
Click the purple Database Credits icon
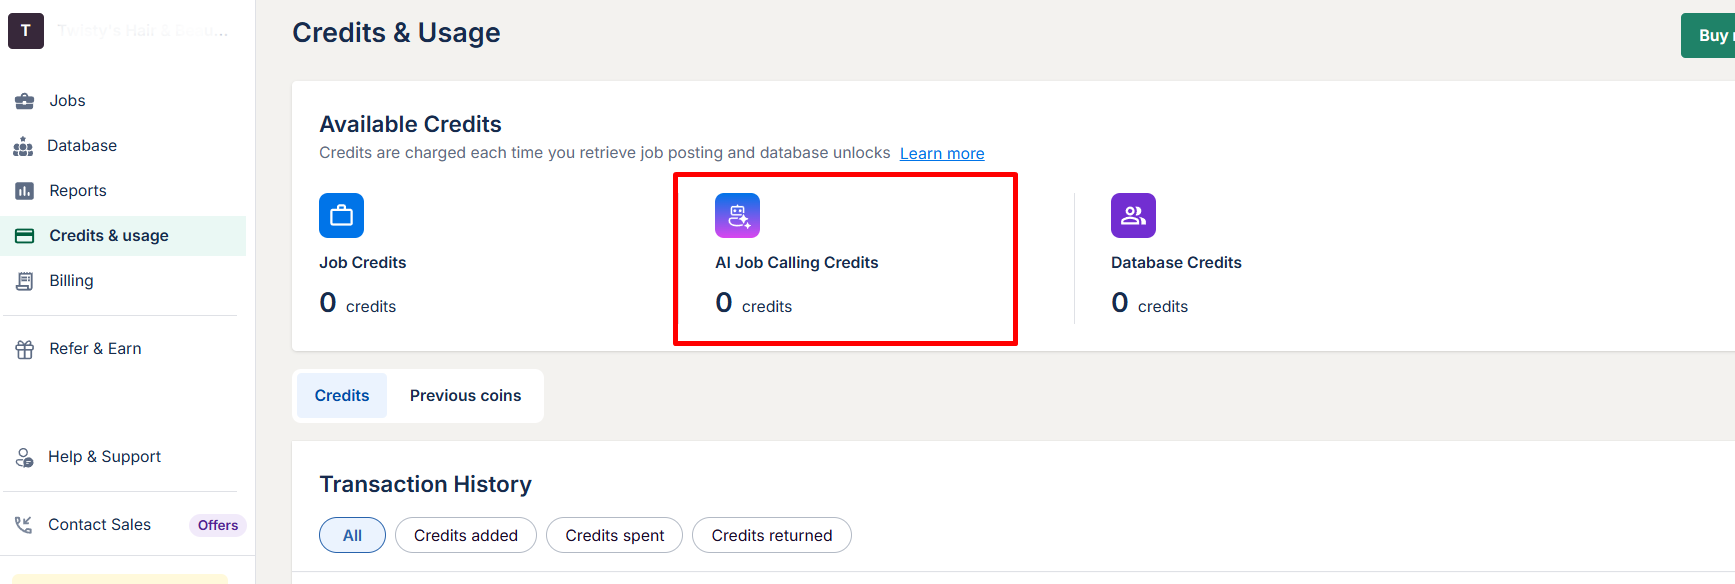tap(1133, 215)
